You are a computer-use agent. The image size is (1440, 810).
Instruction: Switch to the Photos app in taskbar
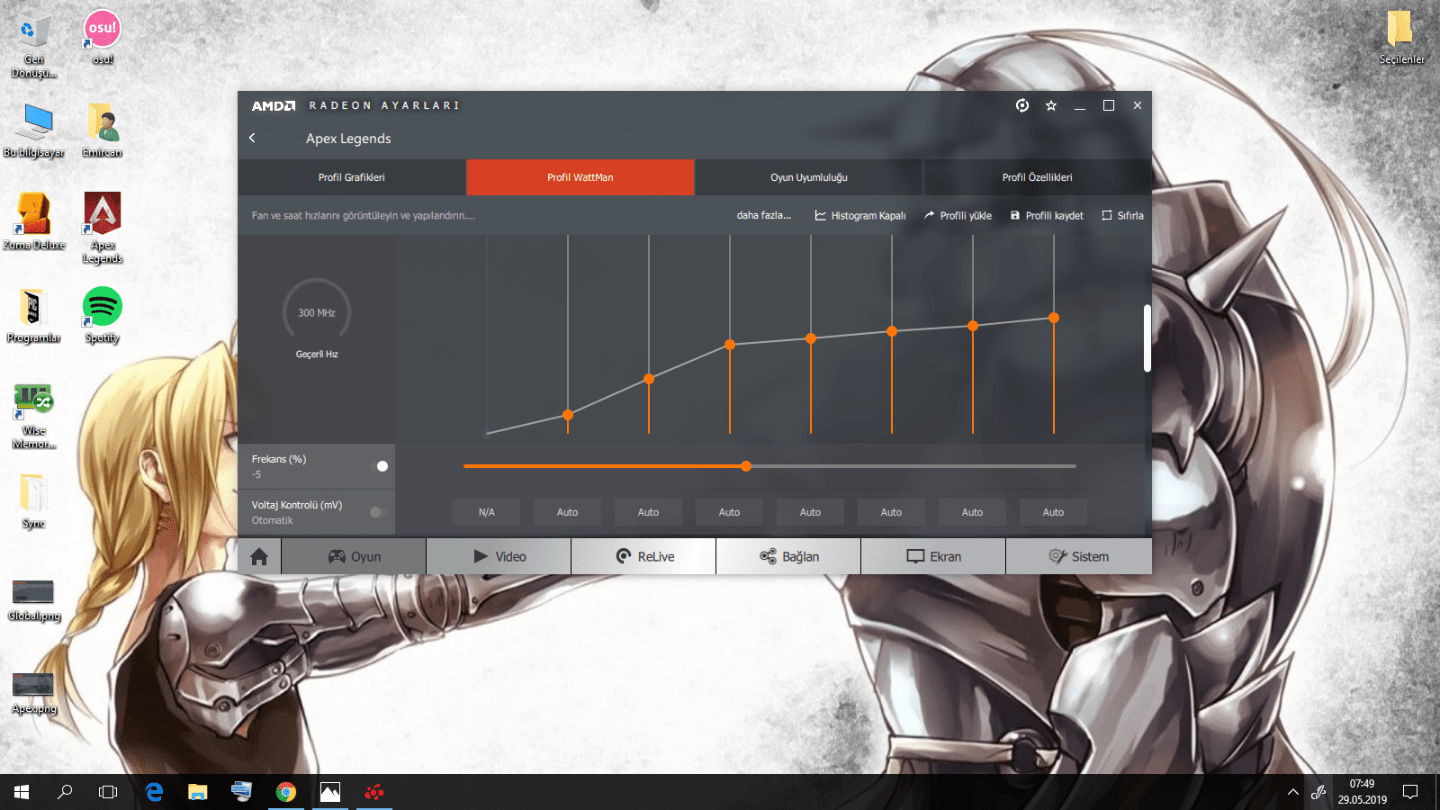point(330,792)
